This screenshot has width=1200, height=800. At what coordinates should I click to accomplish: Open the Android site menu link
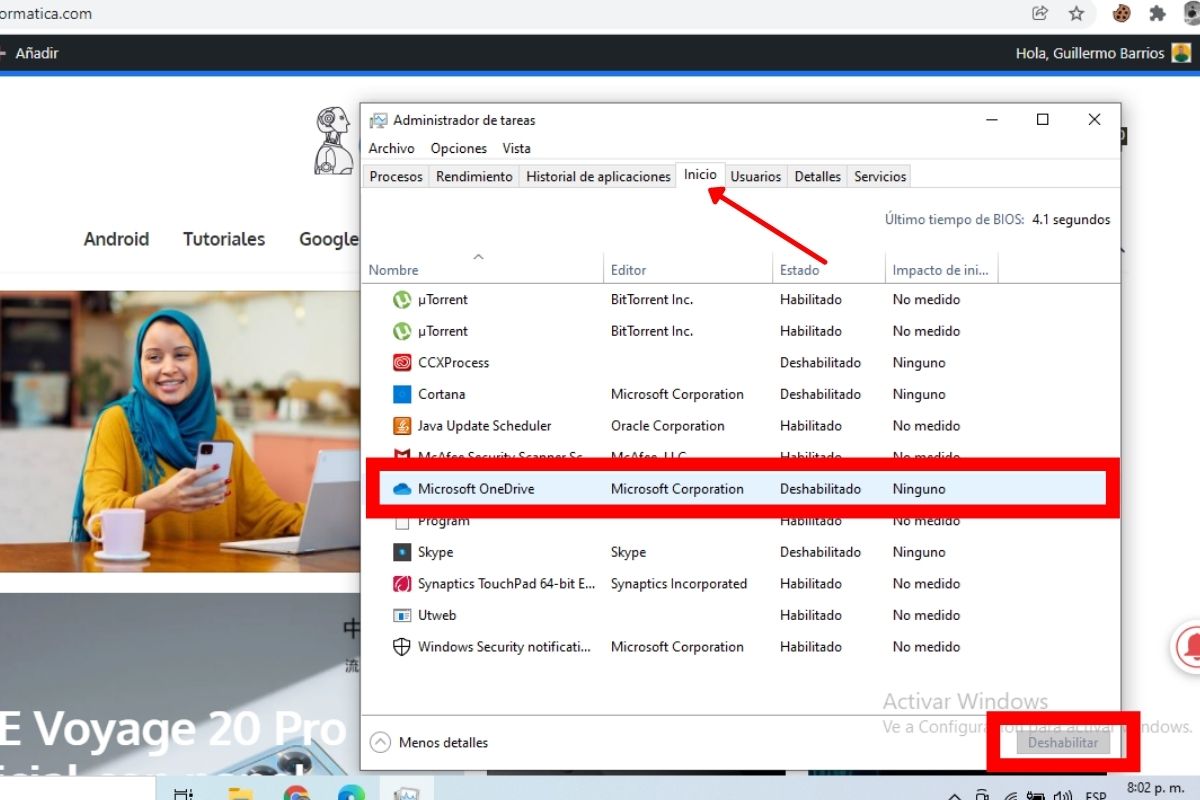pyautogui.click(x=116, y=239)
